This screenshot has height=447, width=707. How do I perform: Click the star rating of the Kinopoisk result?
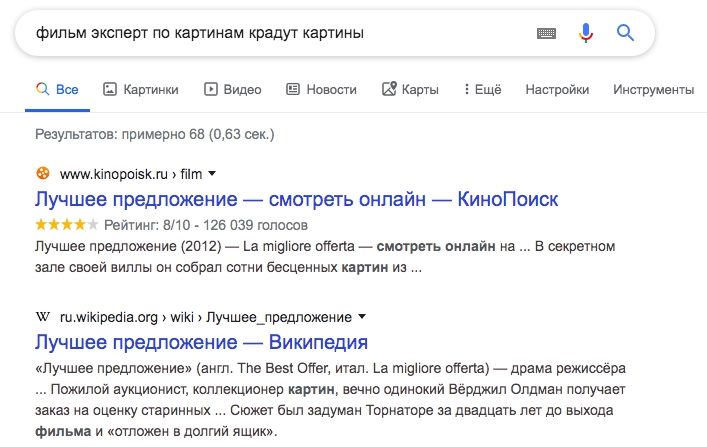click(66, 224)
